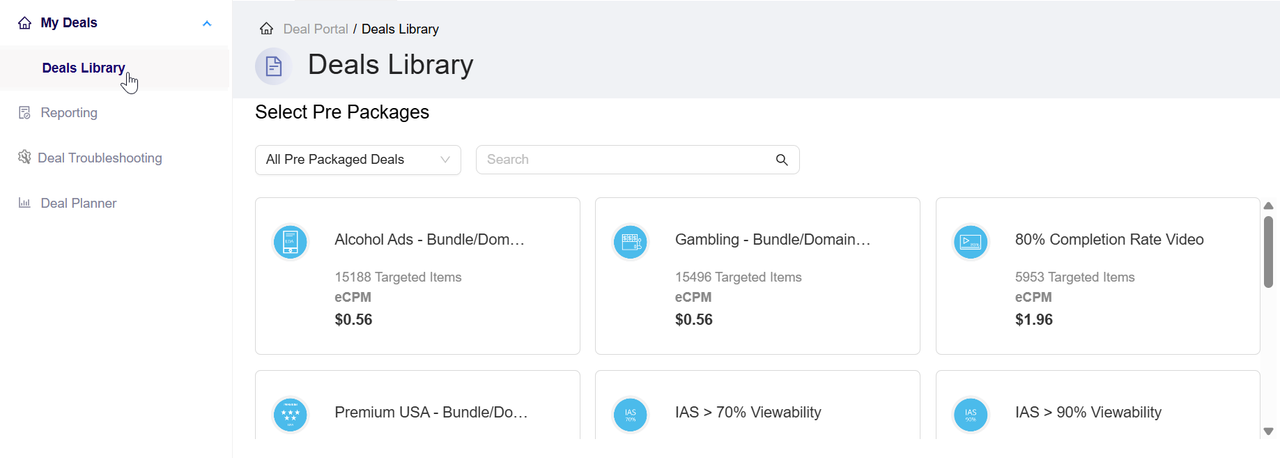Click the IAS > 90% Viewability icon
Image resolution: width=1280 pixels, height=458 pixels.
point(971,414)
